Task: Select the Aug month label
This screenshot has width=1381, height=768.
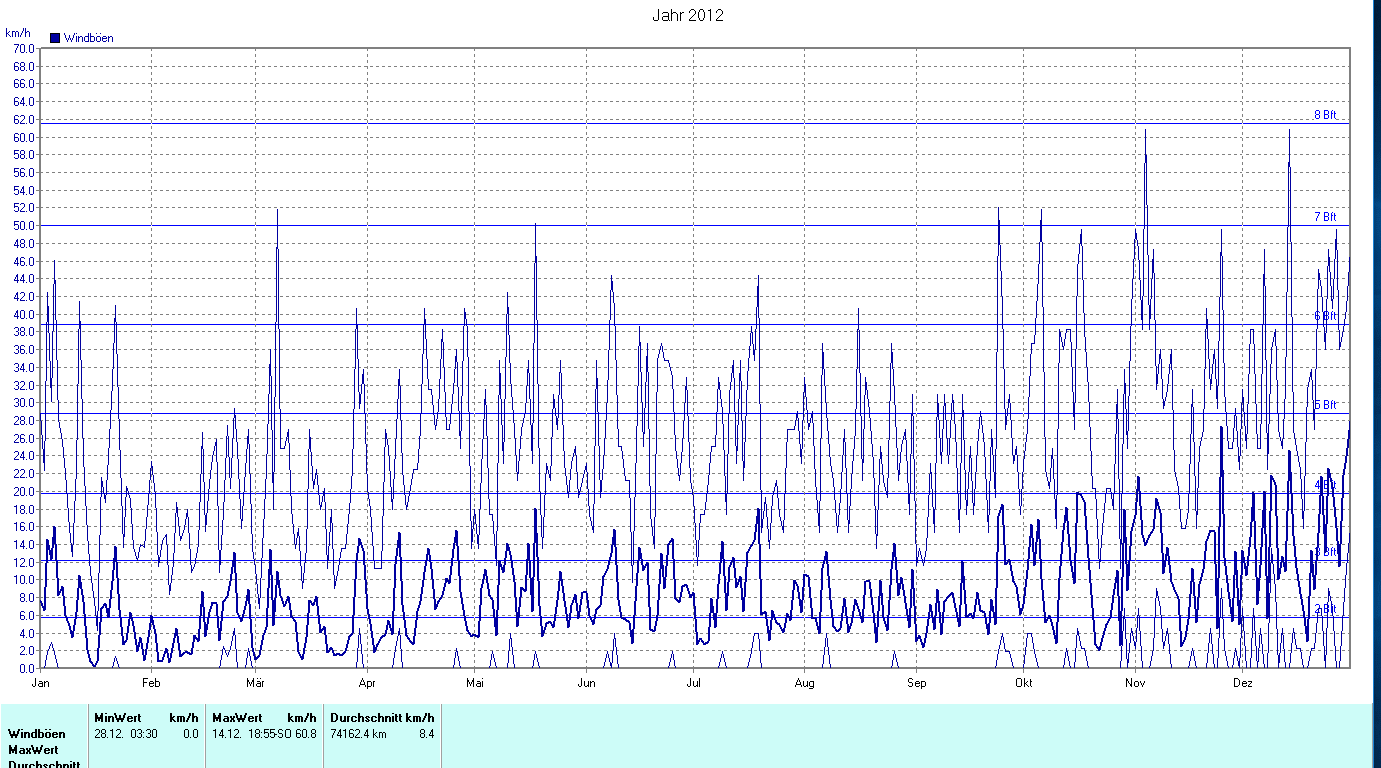Action: tap(805, 684)
